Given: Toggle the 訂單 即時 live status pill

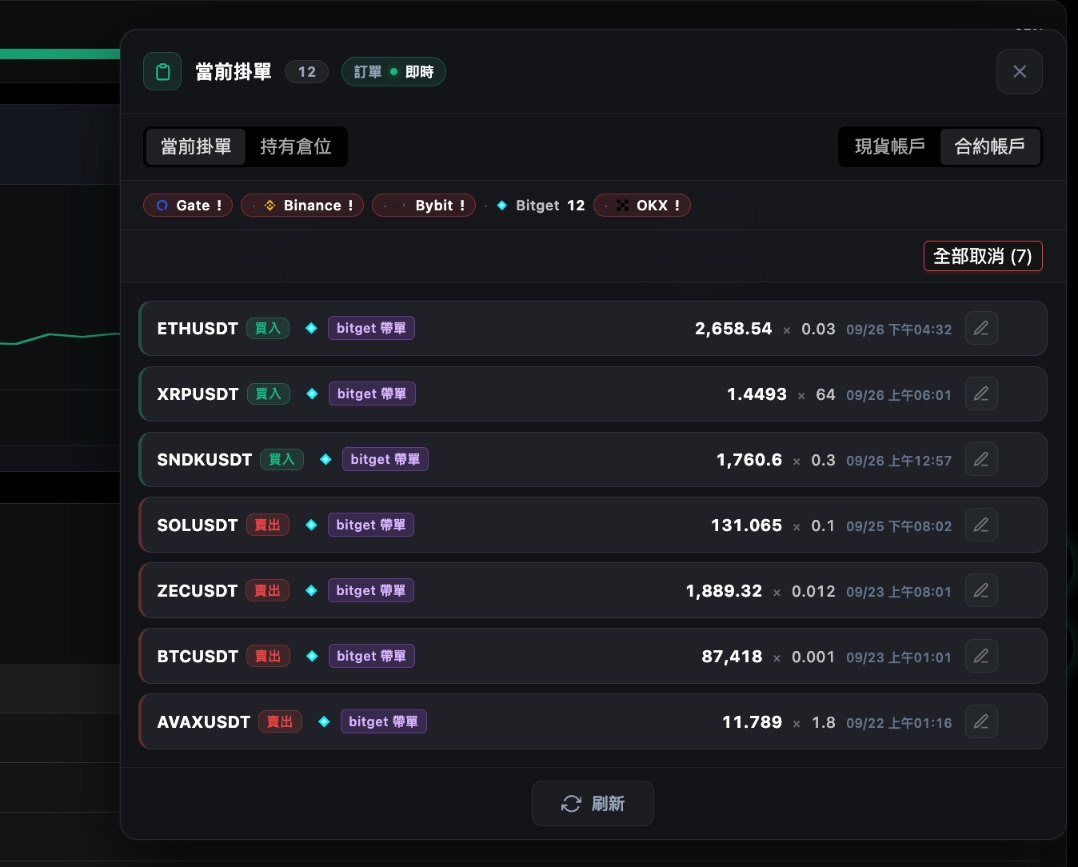Looking at the screenshot, I should [393, 72].
